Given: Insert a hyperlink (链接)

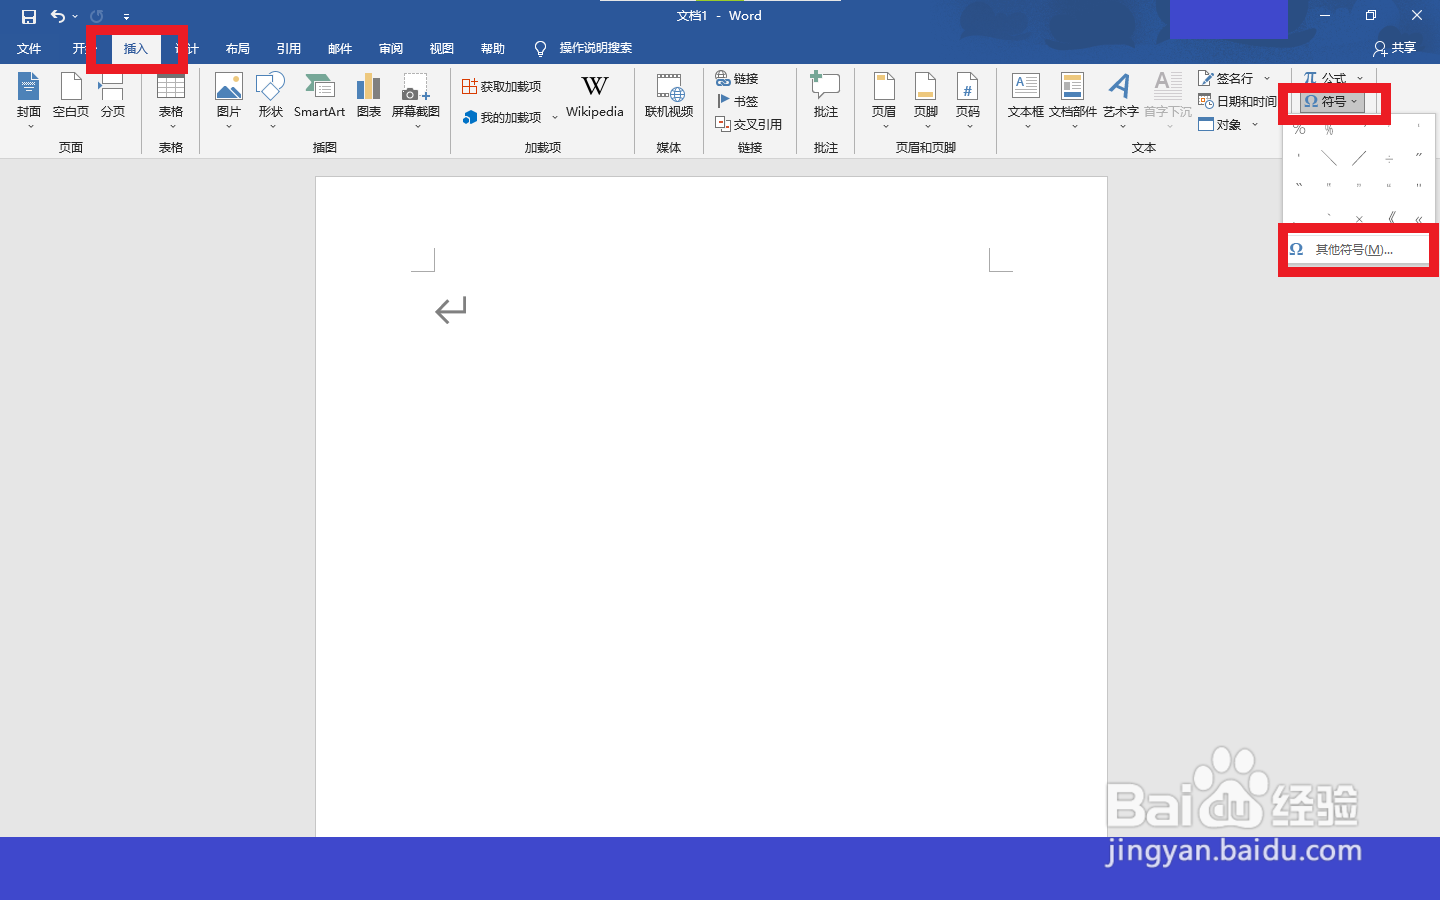Looking at the screenshot, I should pyautogui.click(x=737, y=78).
